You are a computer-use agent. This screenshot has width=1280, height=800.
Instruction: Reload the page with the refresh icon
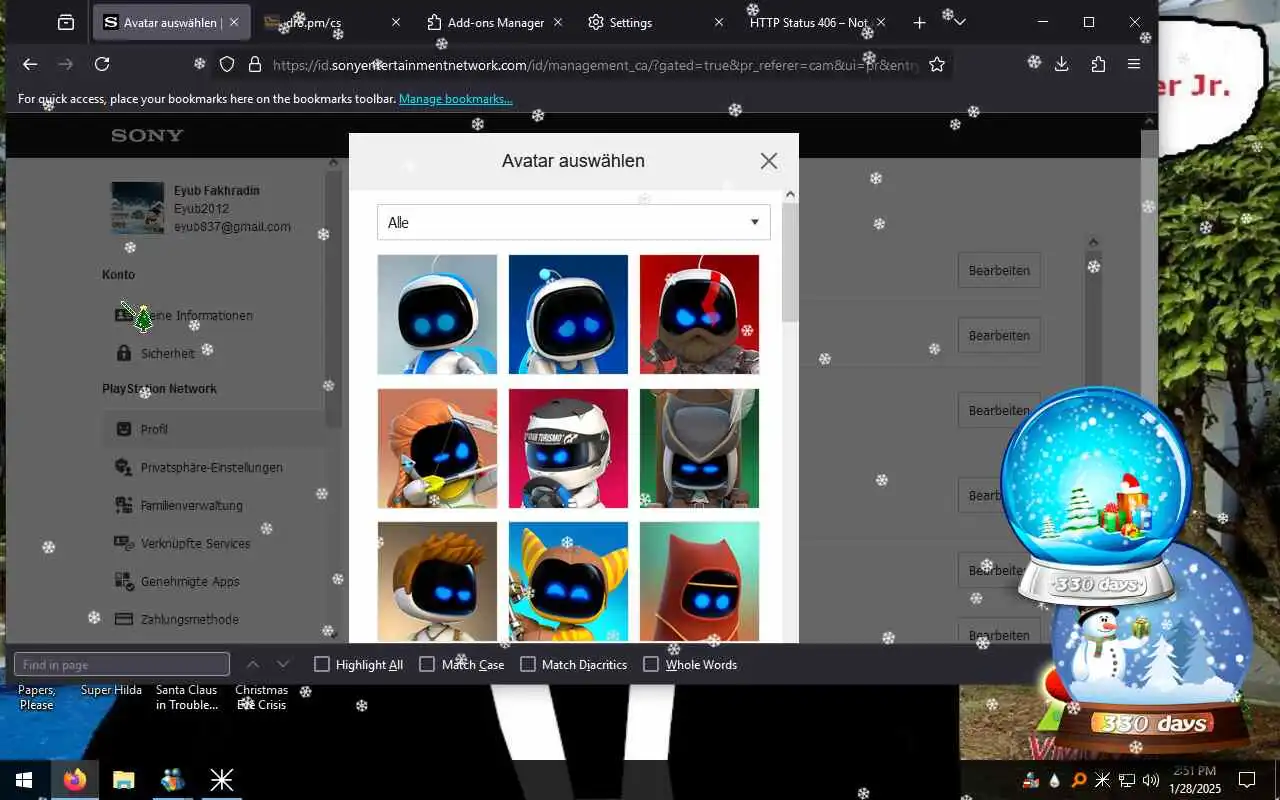(x=102, y=64)
